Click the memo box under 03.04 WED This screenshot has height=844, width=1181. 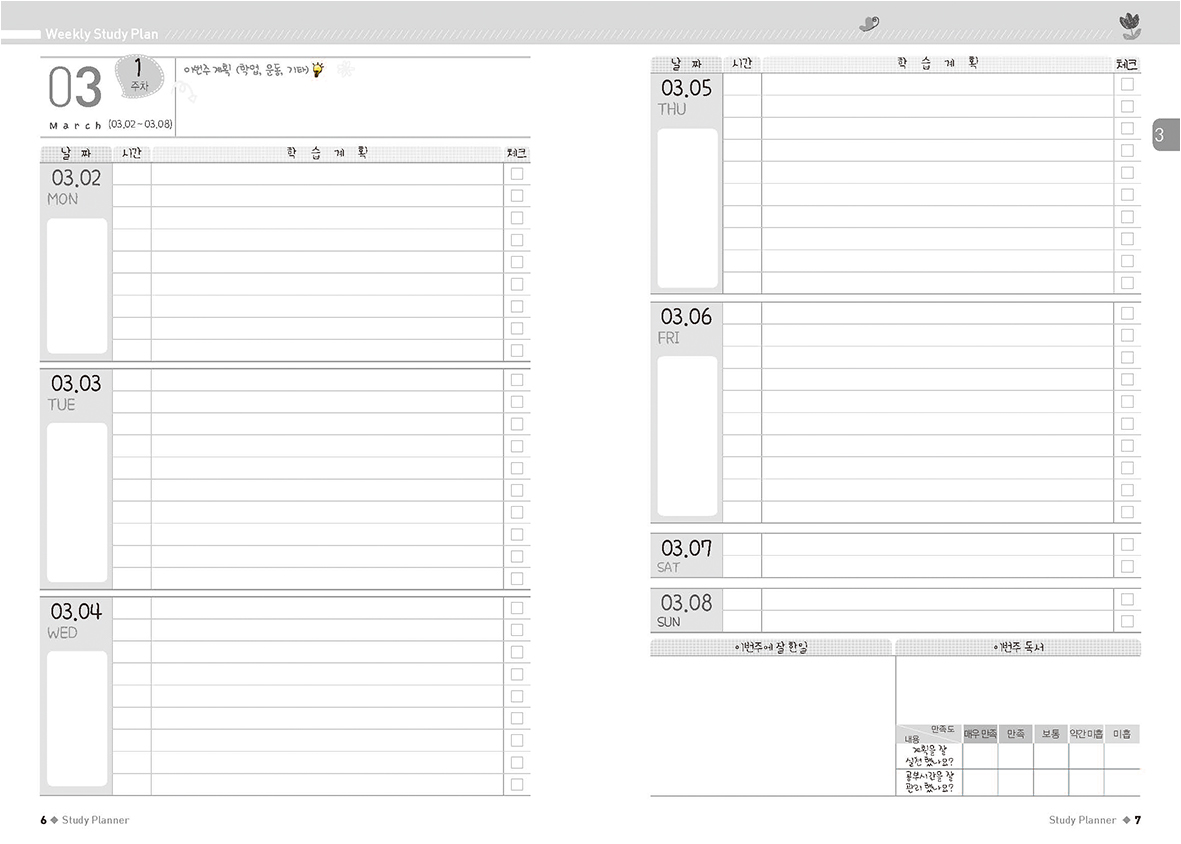click(77, 717)
